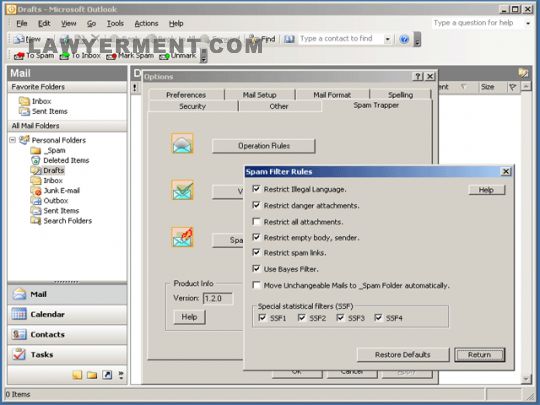Switch to the Mail pane
The image size is (540, 405).
(67, 294)
